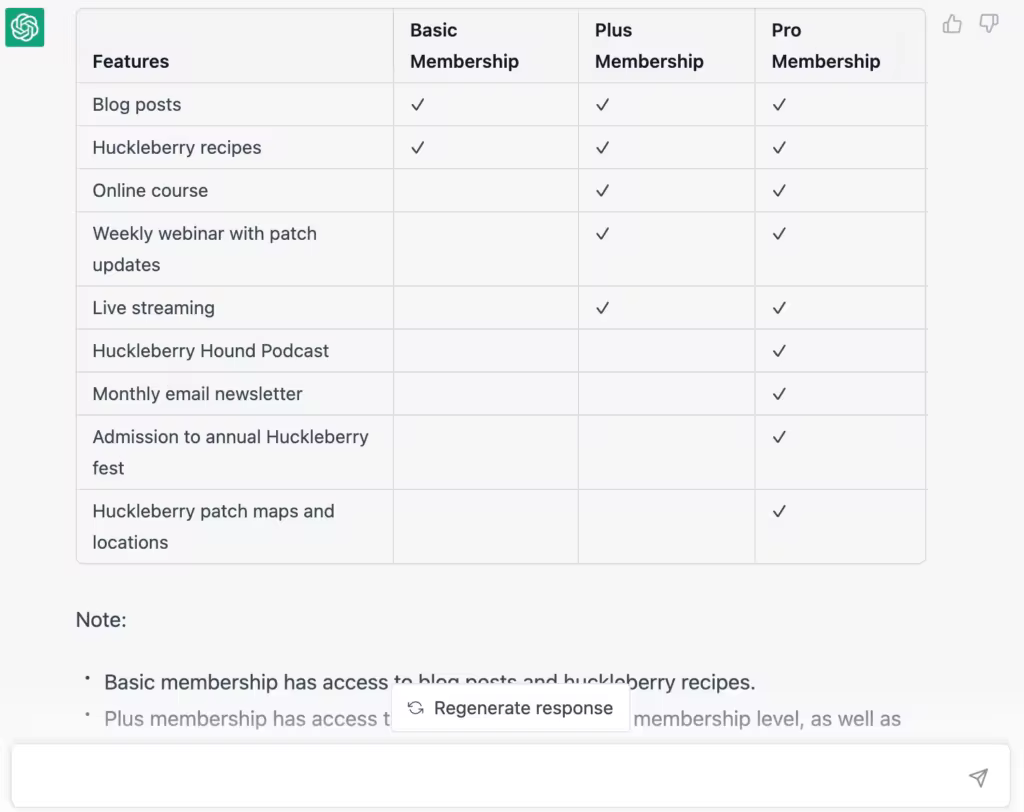Click the Blog posts checkmark under Basic Membership
The width and height of the screenshot is (1024, 812).
[418, 105]
